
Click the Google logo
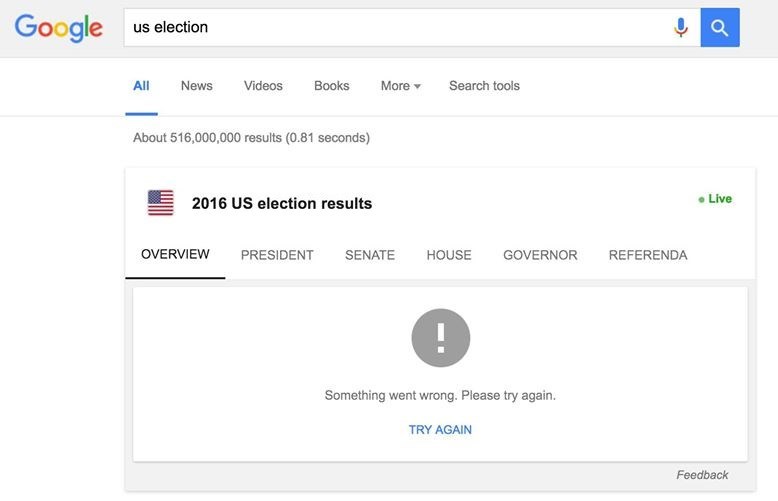click(59, 28)
